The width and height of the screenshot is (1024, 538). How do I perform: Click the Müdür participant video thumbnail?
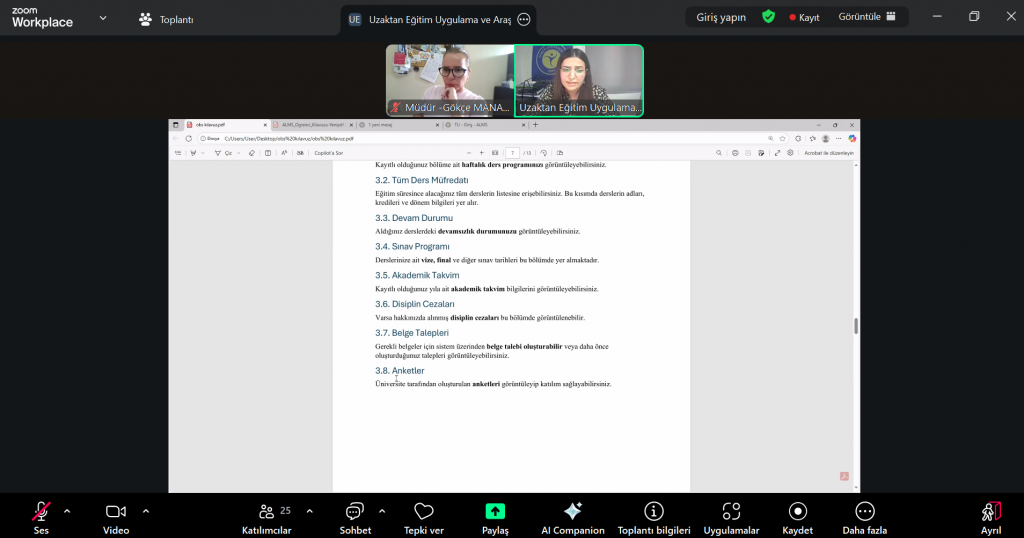[449, 80]
